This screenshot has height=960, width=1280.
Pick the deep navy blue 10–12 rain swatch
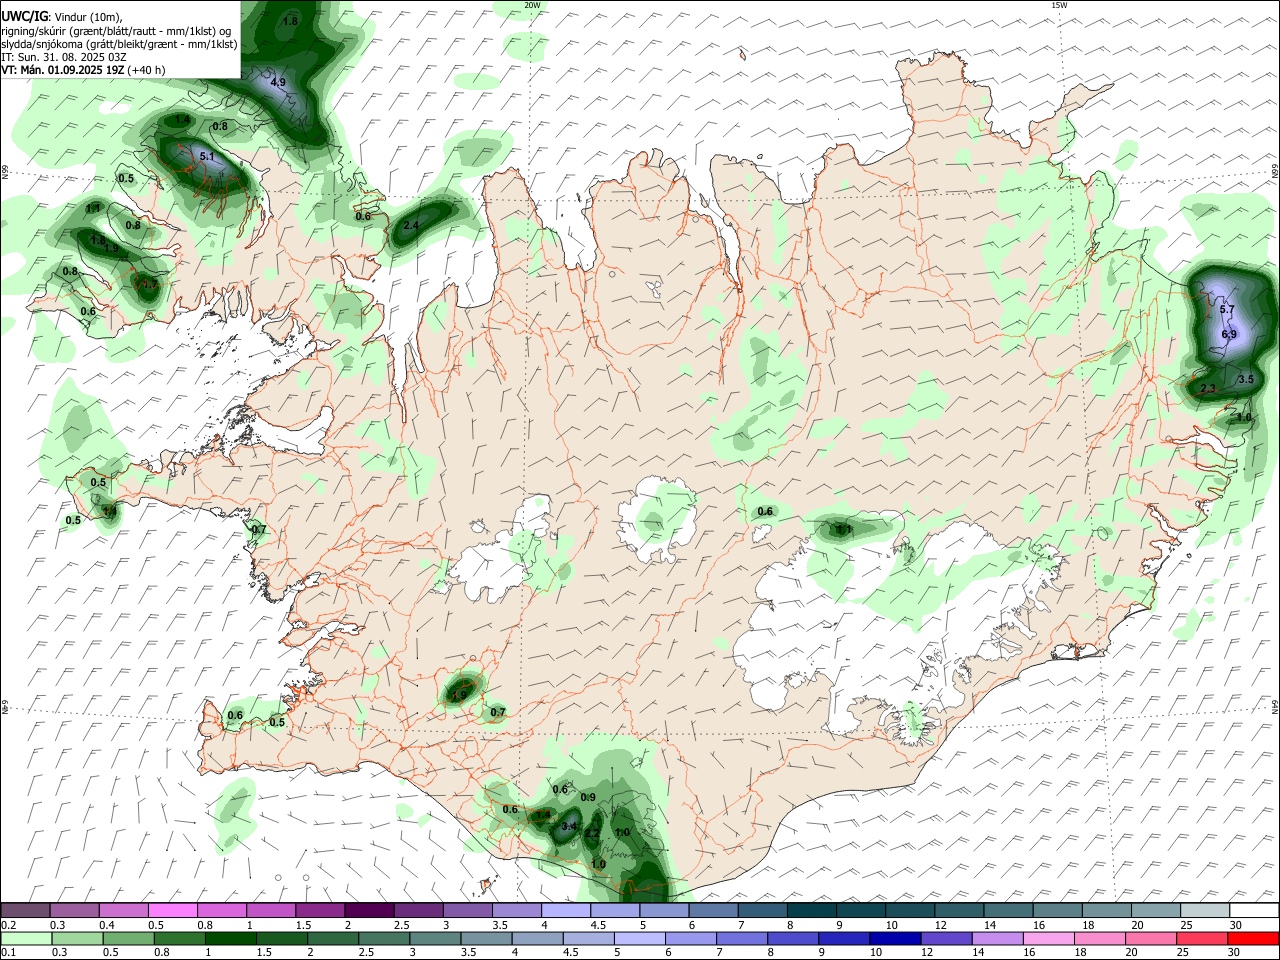(895, 938)
